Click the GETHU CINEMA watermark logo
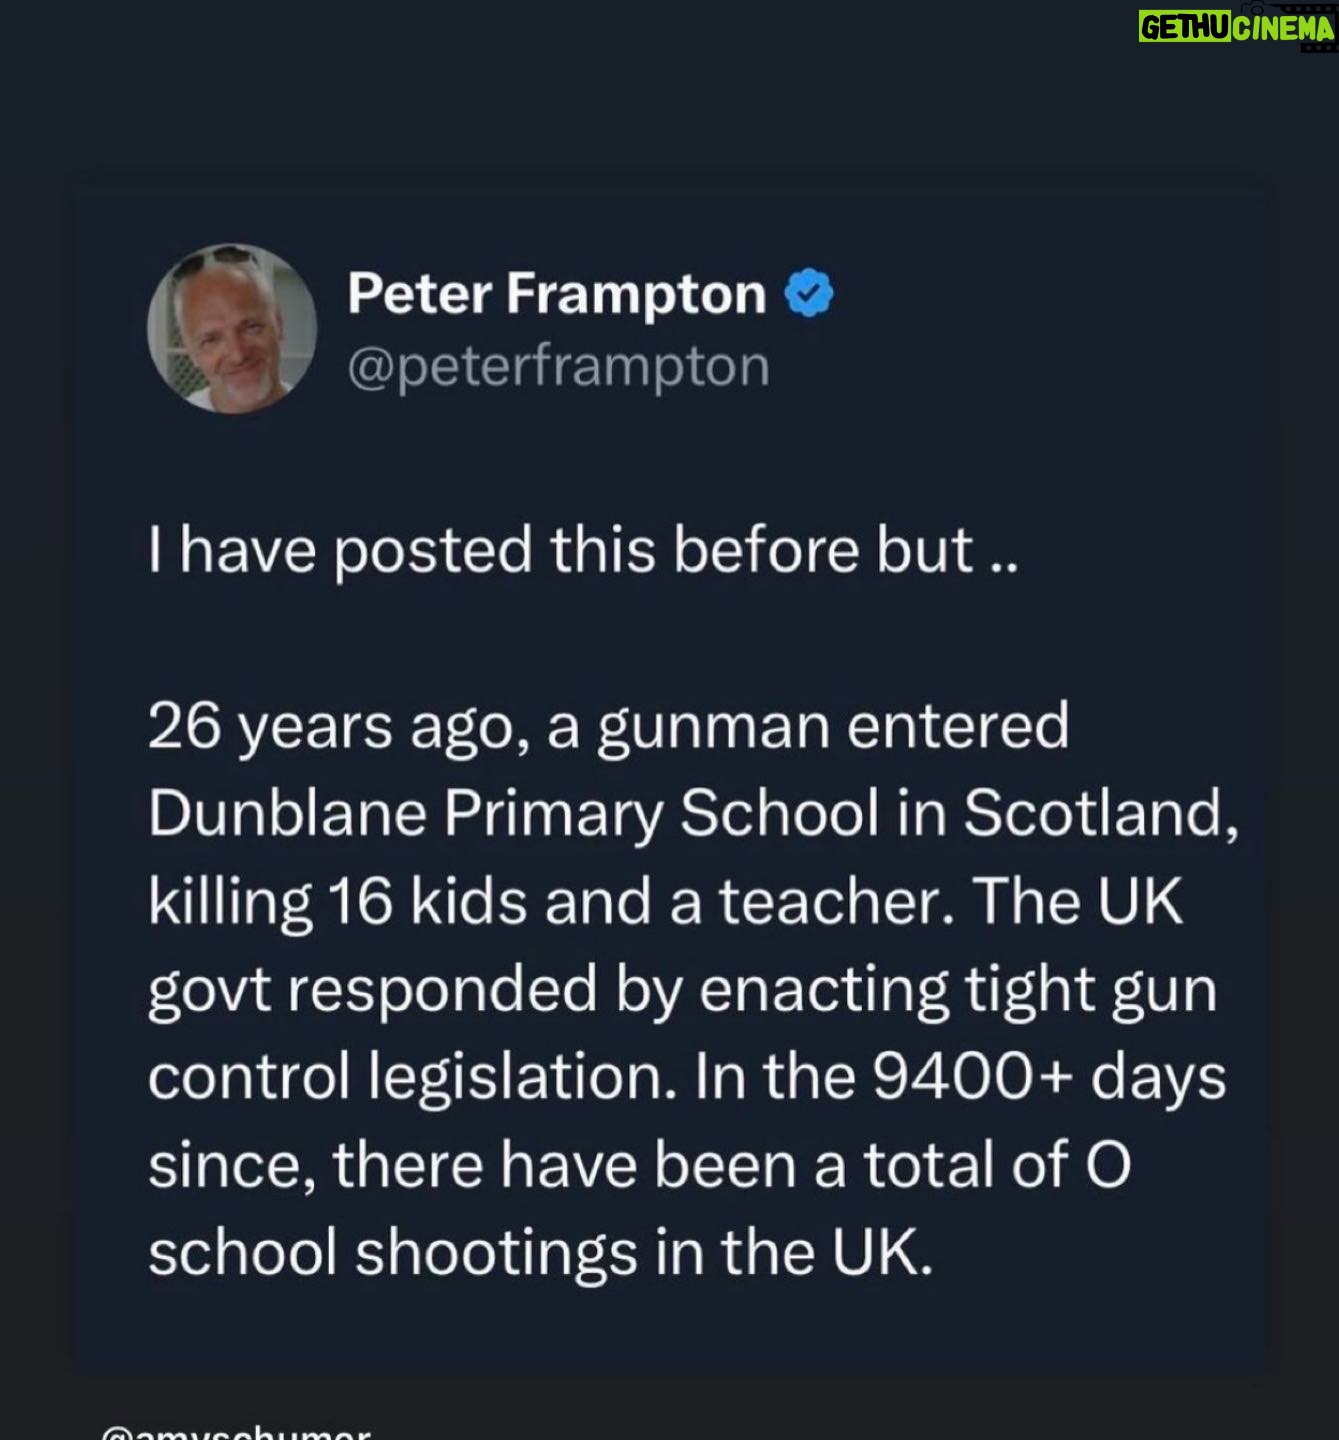 point(1236,28)
